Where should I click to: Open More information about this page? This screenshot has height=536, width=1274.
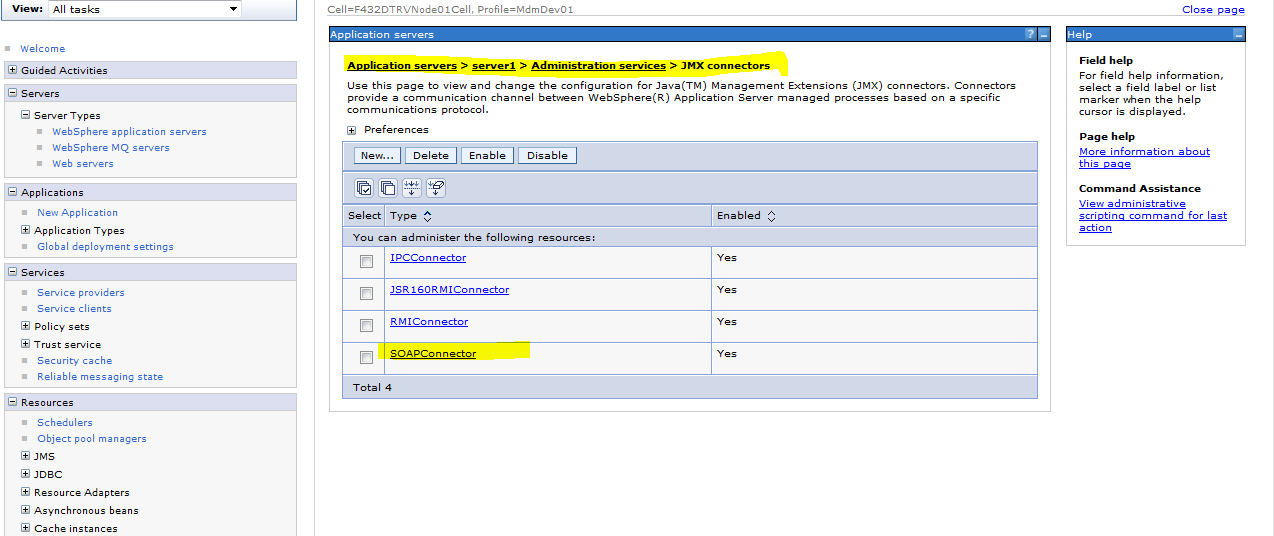pyautogui.click(x=1144, y=157)
